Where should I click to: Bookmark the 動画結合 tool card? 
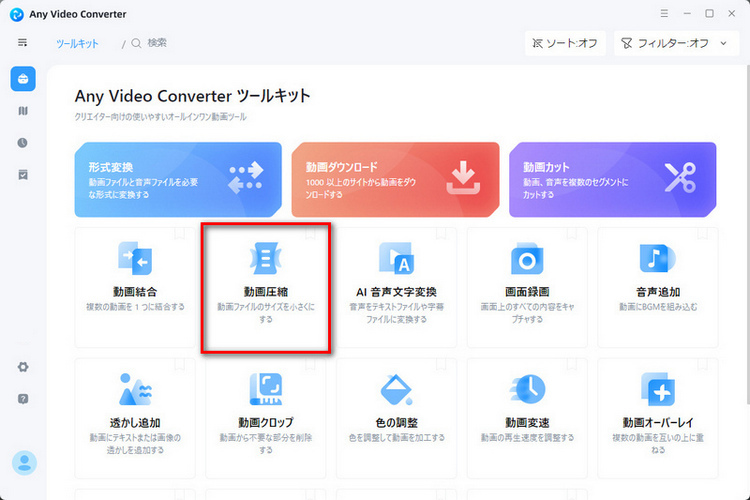[x=179, y=233]
